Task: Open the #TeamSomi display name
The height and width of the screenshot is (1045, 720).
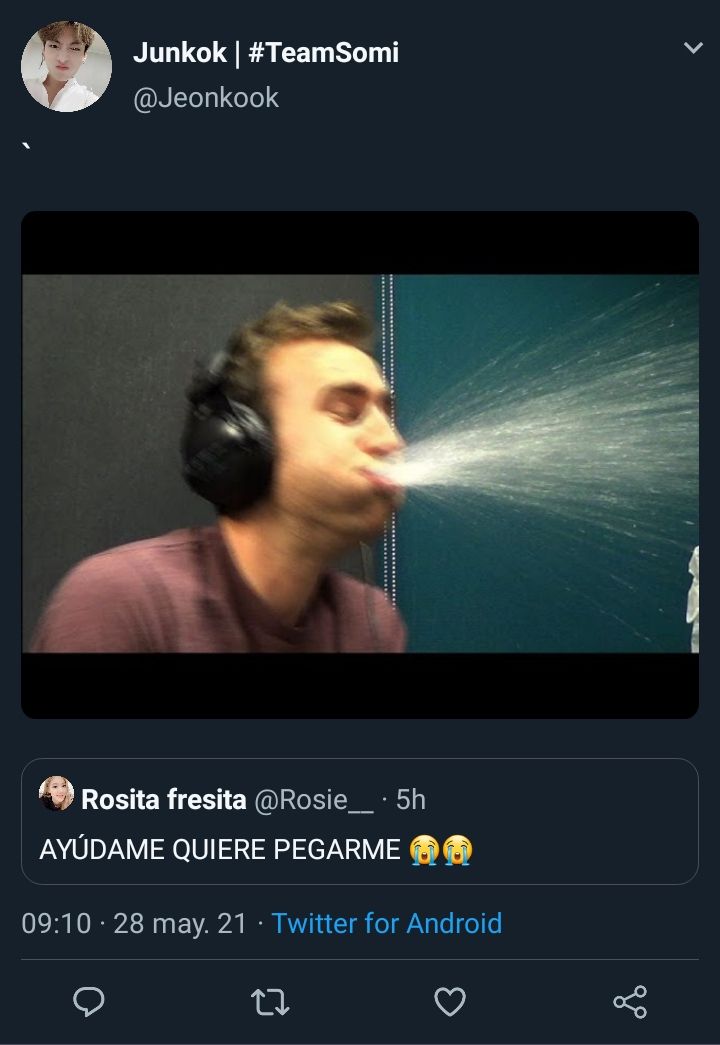Action: (x=323, y=53)
